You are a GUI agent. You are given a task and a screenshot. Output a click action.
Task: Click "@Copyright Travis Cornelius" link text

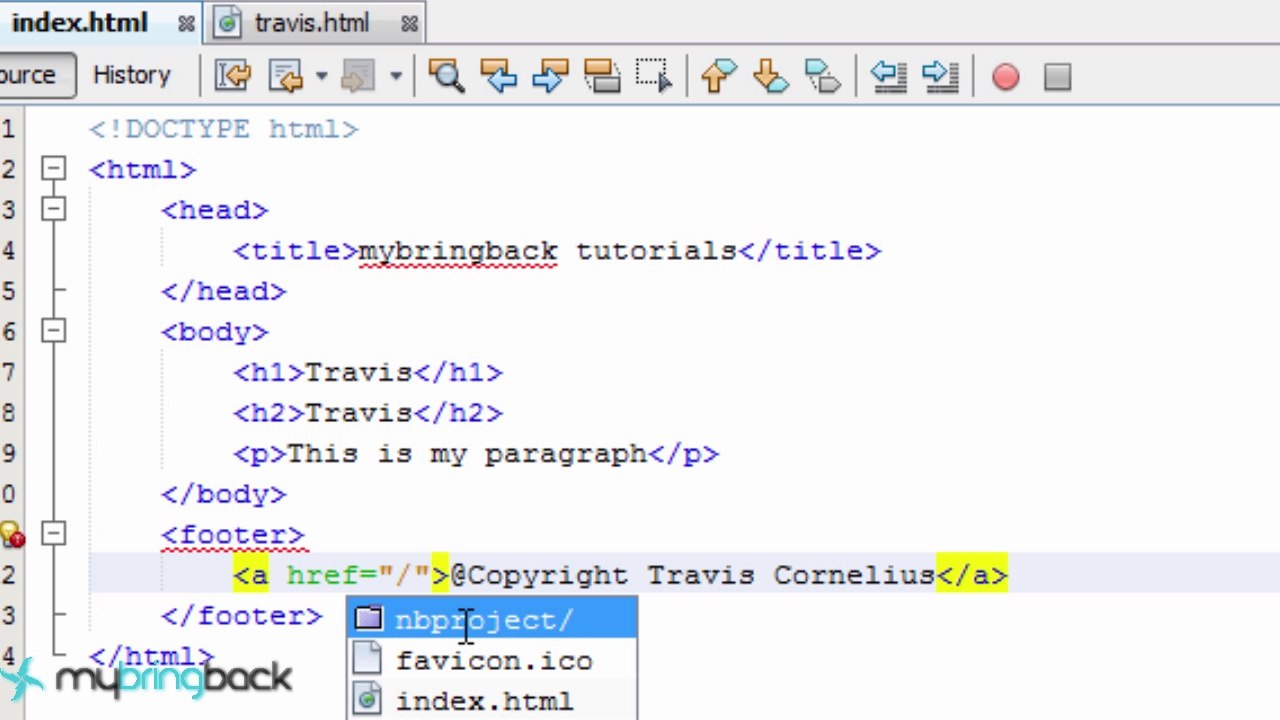[x=692, y=575]
